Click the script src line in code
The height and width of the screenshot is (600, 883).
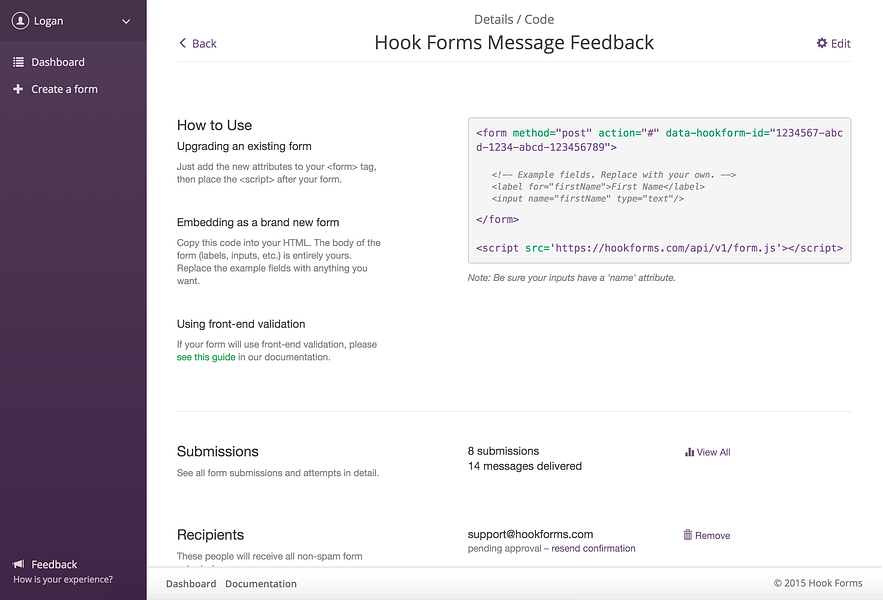659,248
